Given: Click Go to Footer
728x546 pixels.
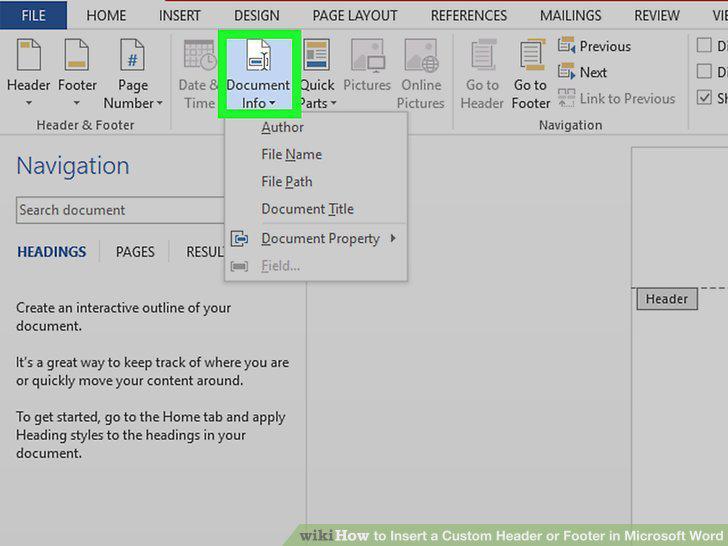Looking at the screenshot, I should click(531, 73).
